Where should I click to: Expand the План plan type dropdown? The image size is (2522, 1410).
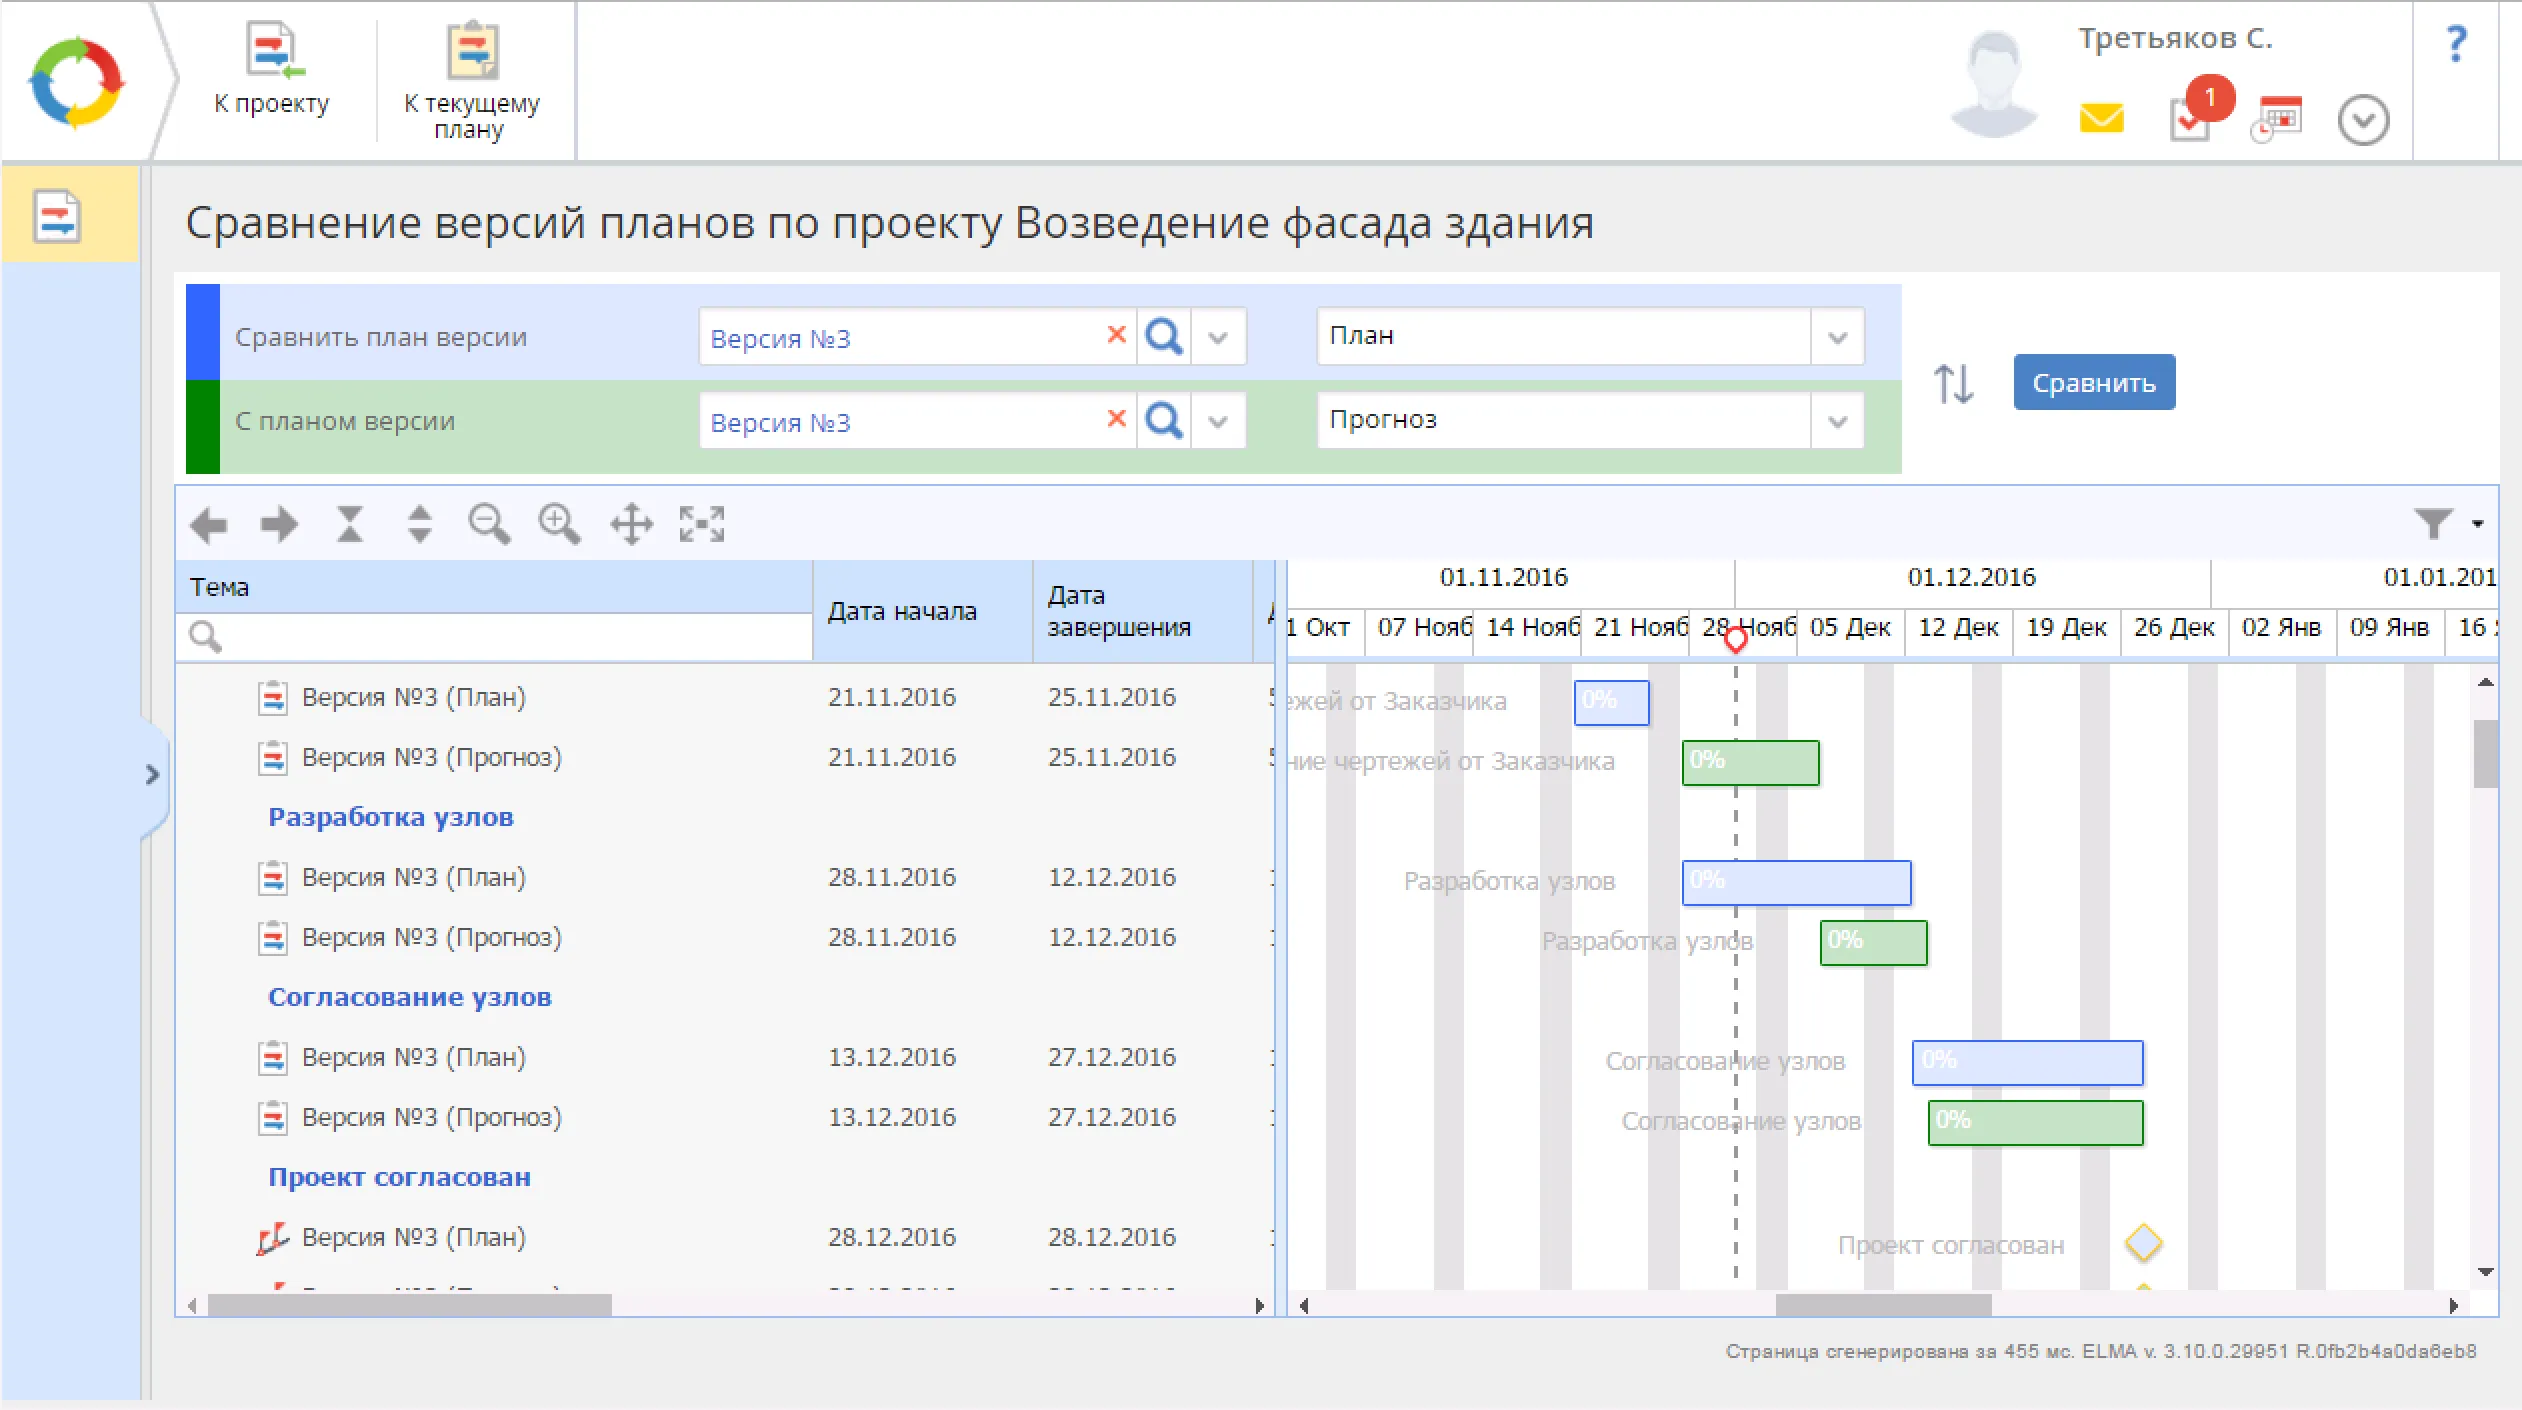(x=1837, y=337)
